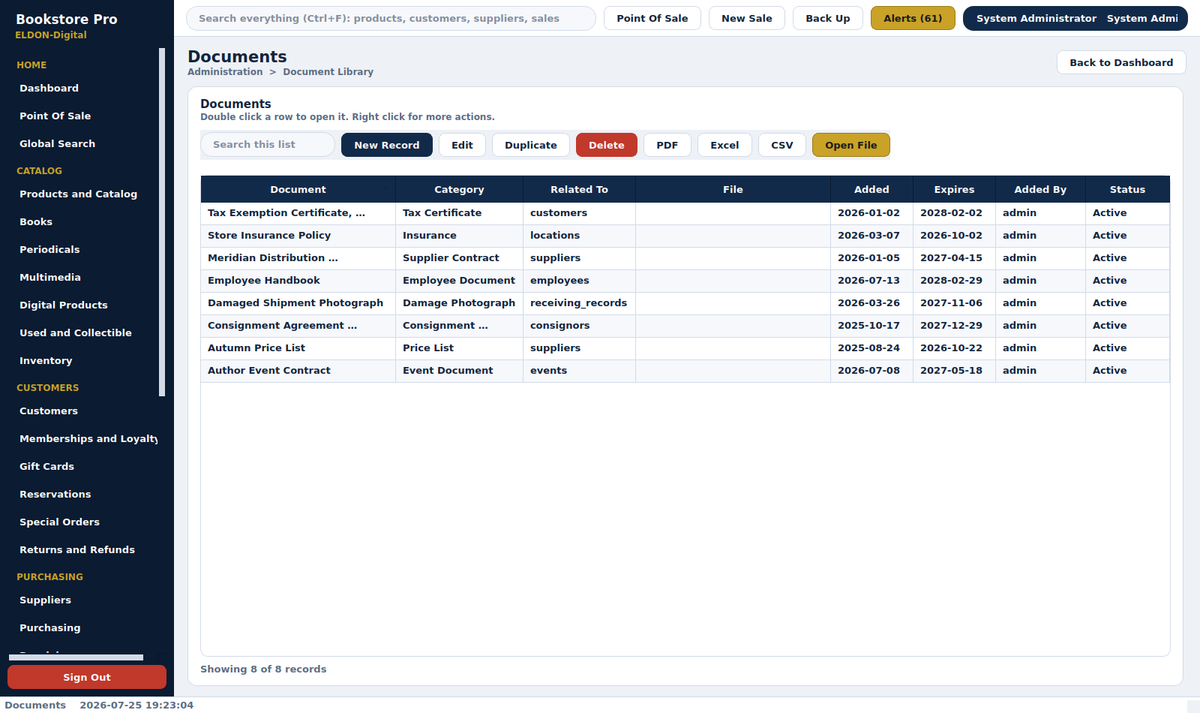Click Back to Dashboard button
Viewport: 1200px width, 713px height.
click(1121, 62)
